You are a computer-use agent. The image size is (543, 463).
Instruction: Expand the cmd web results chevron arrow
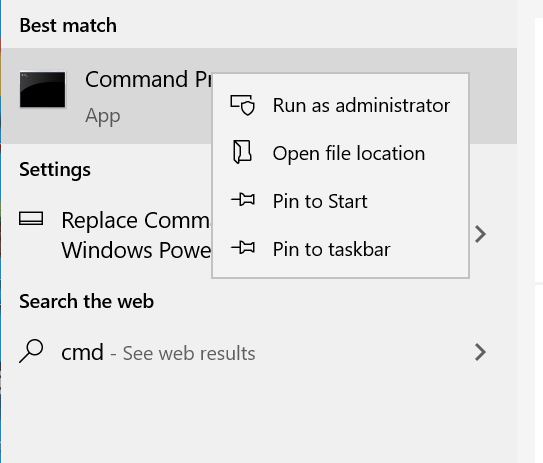click(x=480, y=352)
